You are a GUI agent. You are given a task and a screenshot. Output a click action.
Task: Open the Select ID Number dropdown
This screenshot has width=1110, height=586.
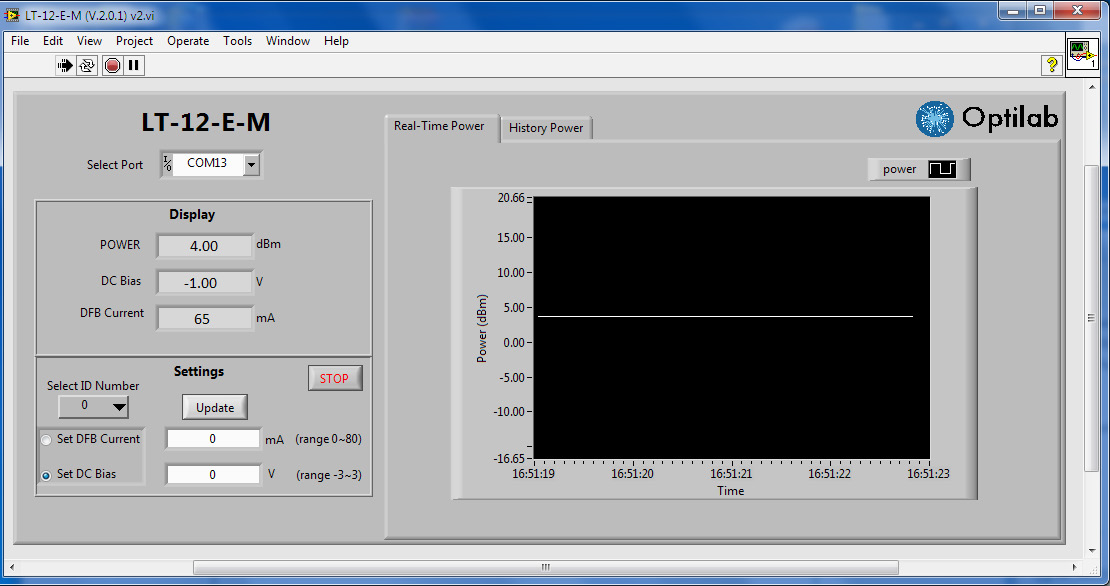(x=93, y=406)
